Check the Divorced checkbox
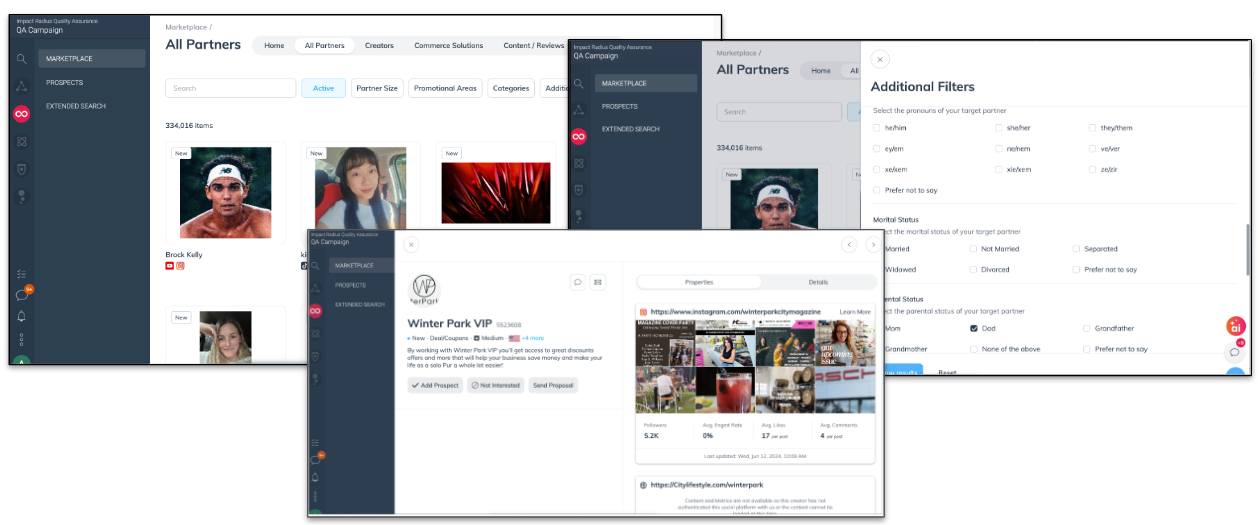This screenshot has height=525, width=1260. [x=973, y=269]
